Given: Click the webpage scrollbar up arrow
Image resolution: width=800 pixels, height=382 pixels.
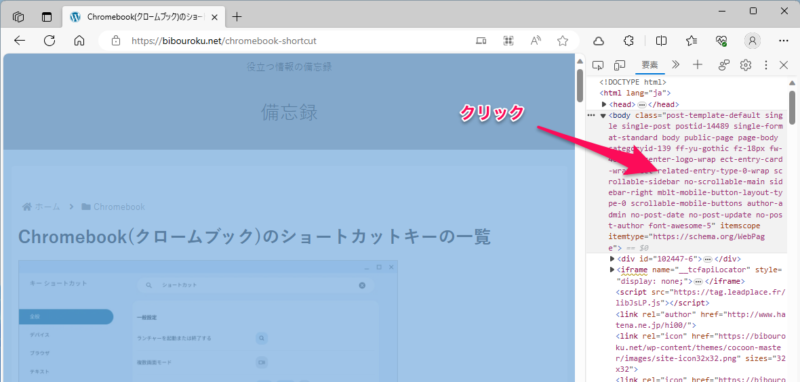Looking at the screenshot, I should click(580, 61).
